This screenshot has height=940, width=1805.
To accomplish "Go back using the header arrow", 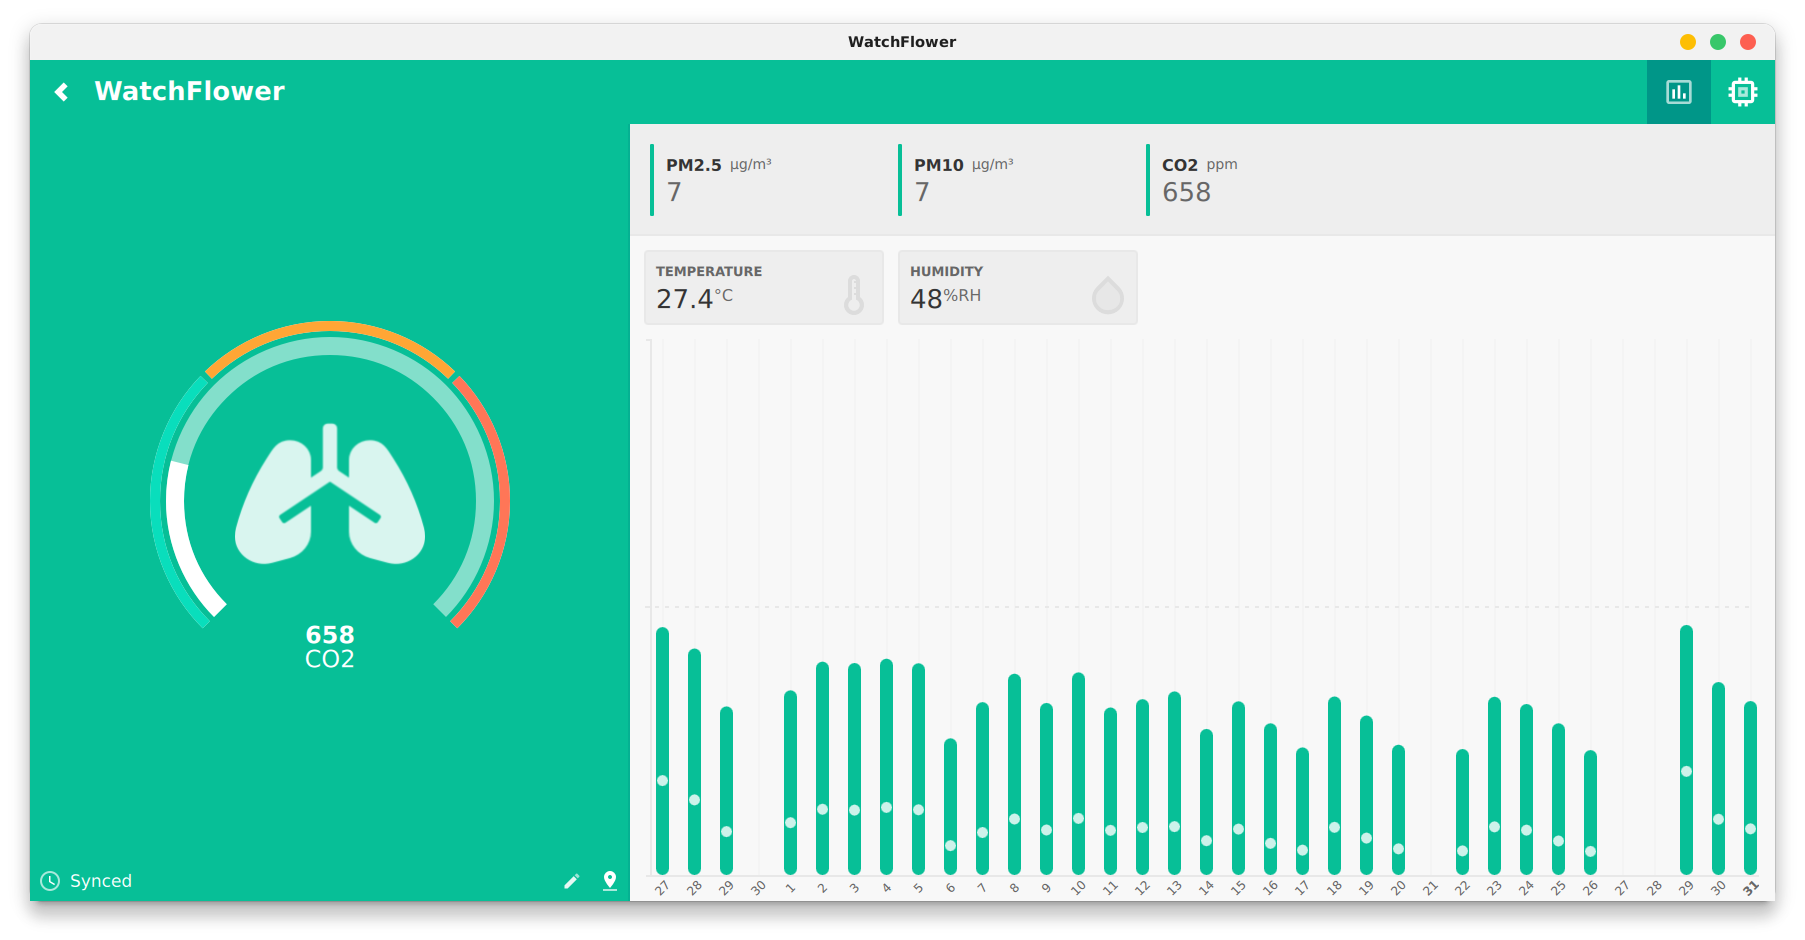I will click(x=62, y=92).
